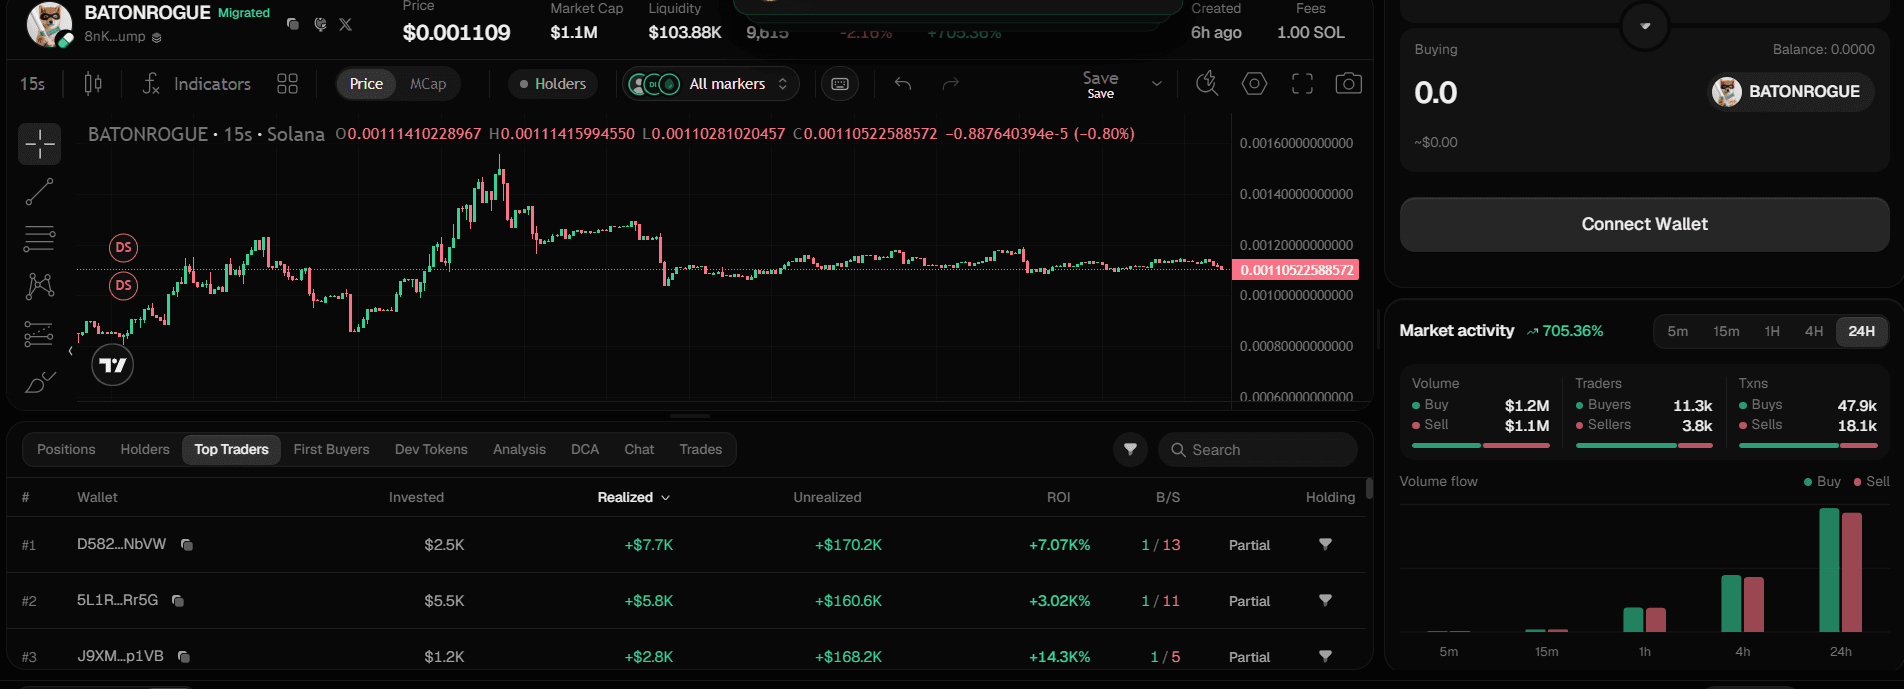Image resolution: width=1904 pixels, height=689 pixels.
Task: Save the chart layout
Action: (x=1100, y=84)
